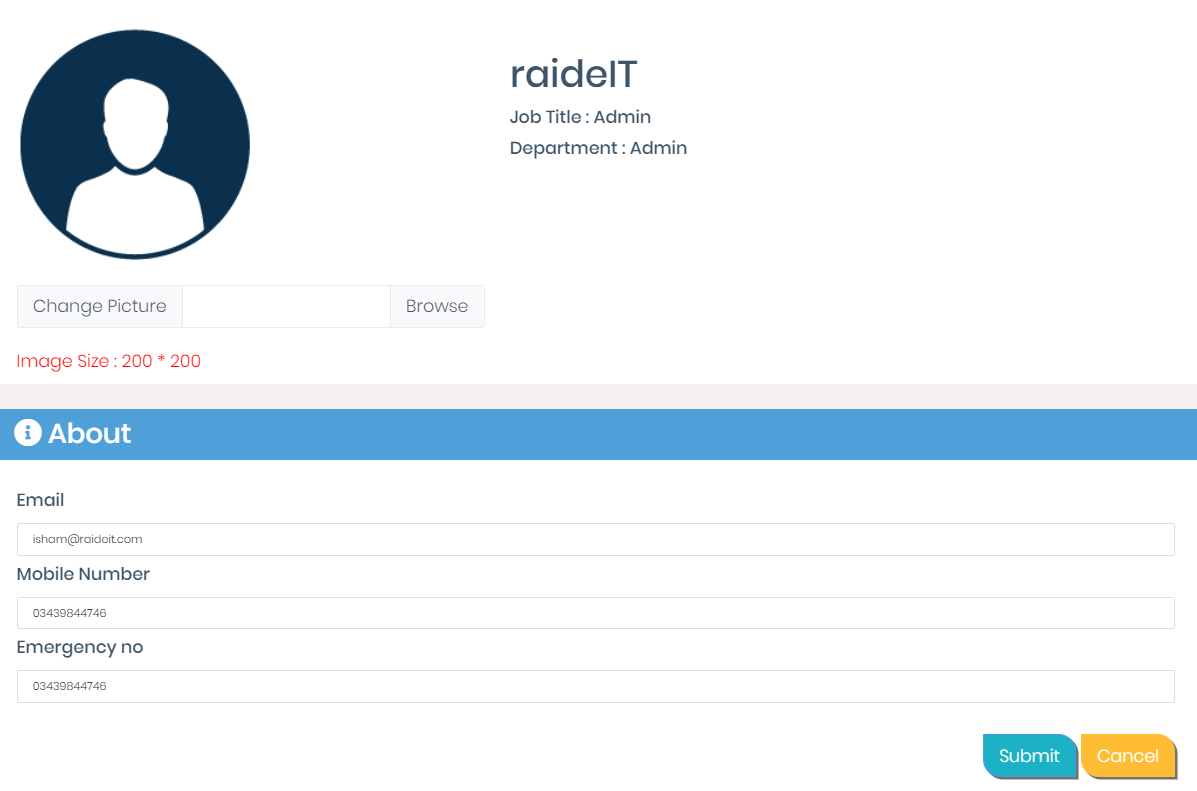Click the 'Job Title : Admin' text
This screenshot has height=791, width=1197.
click(x=580, y=117)
